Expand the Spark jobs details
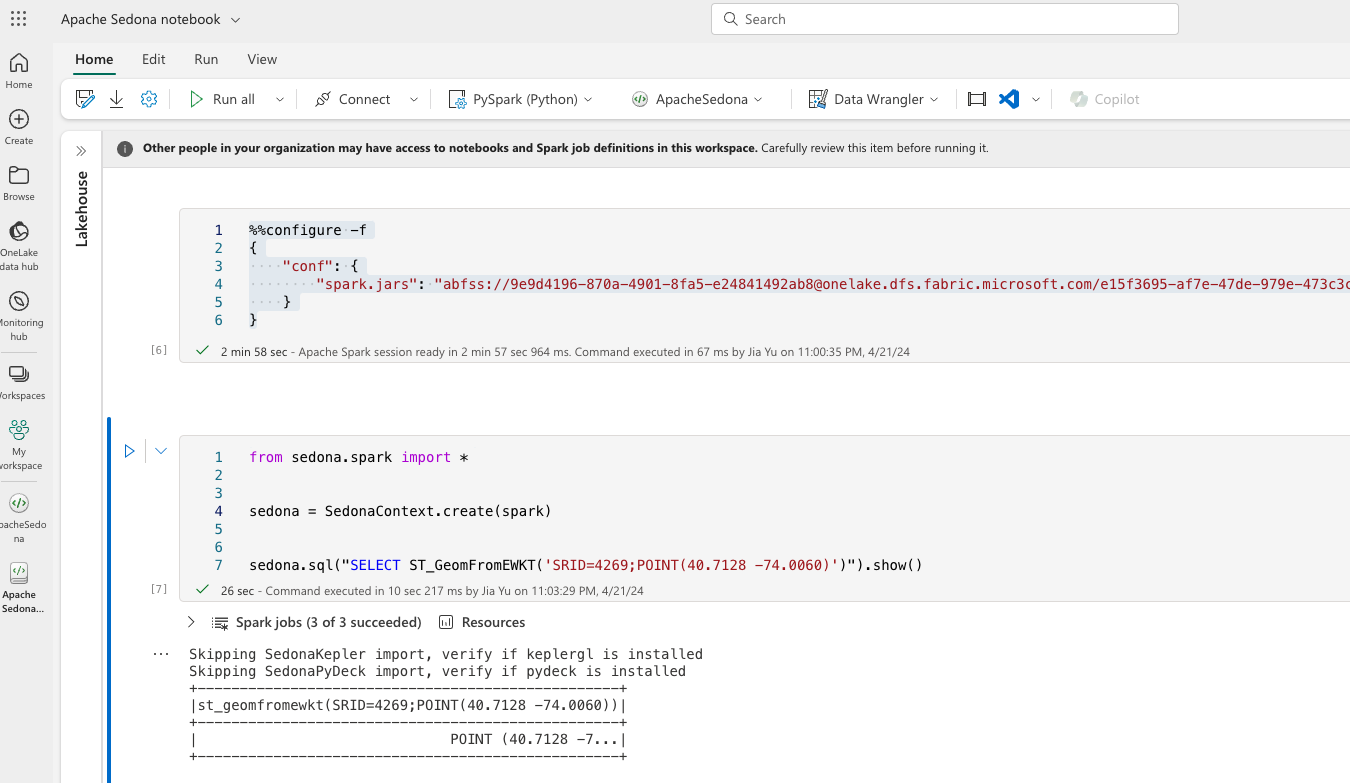The image size is (1350, 783). pyautogui.click(x=191, y=622)
